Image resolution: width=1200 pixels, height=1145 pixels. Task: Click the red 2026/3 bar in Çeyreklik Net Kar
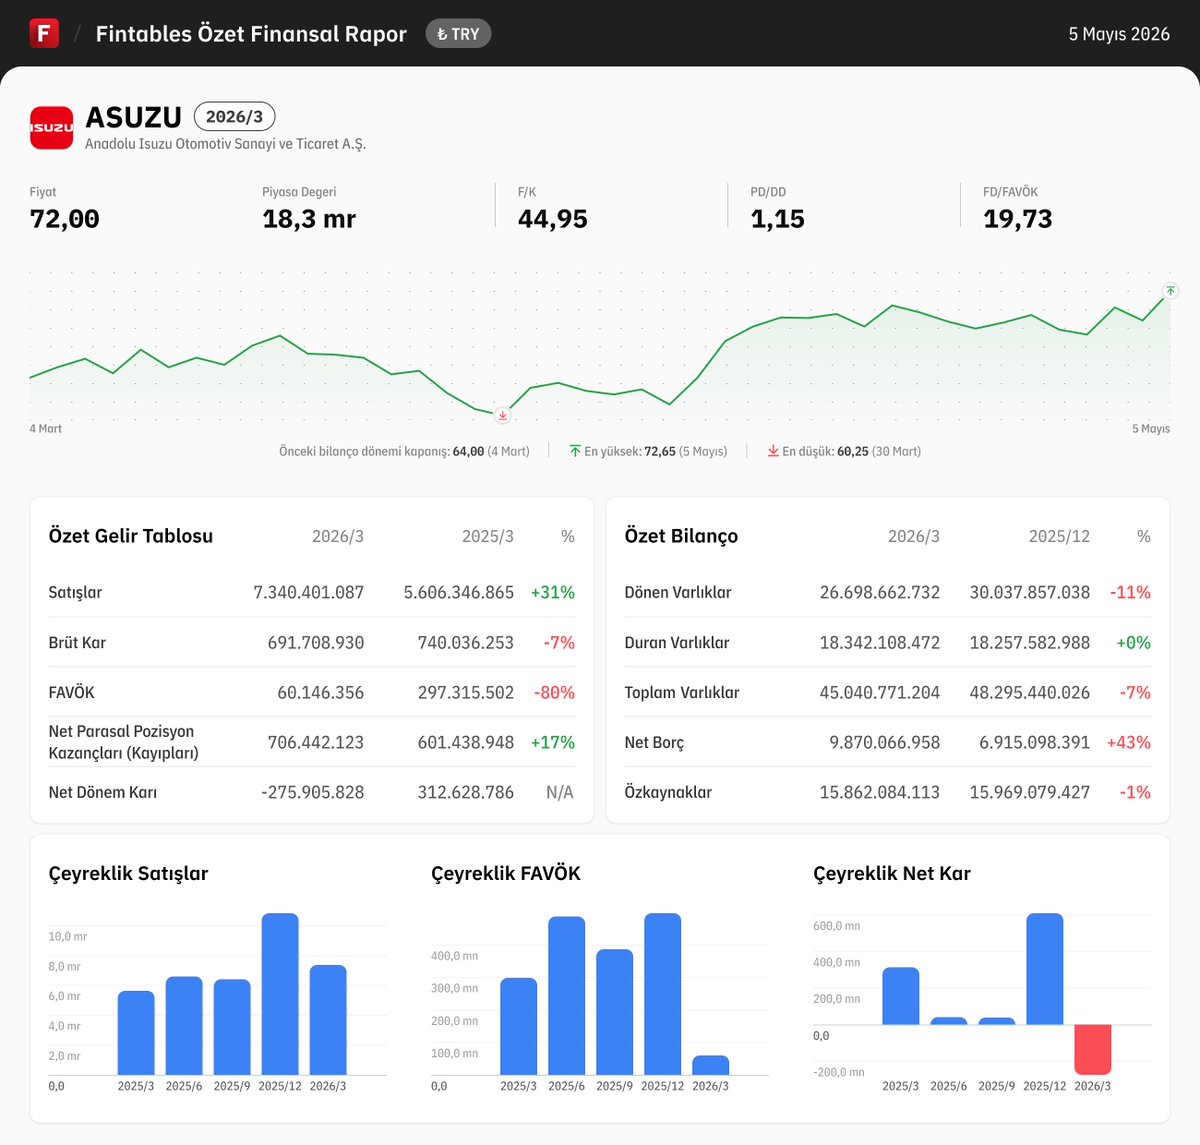[1093, 1049]
